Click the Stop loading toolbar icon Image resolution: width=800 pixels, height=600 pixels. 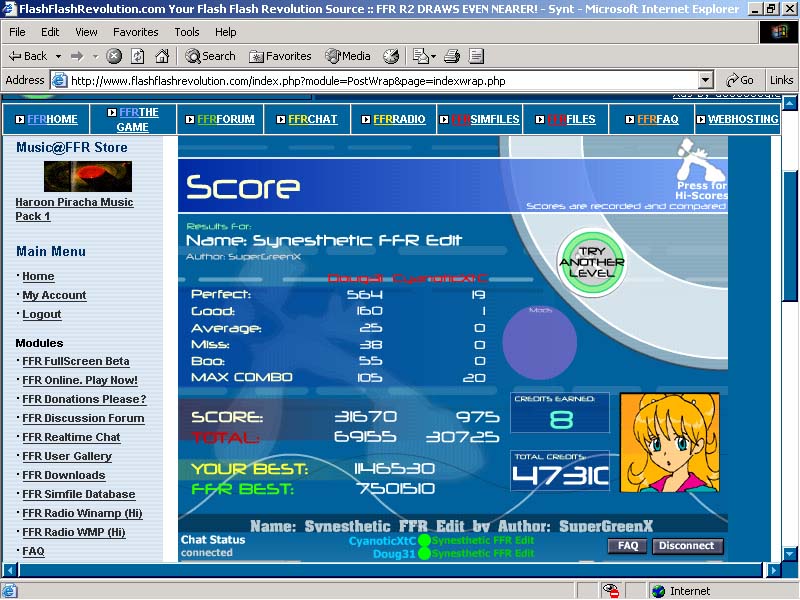114,56
